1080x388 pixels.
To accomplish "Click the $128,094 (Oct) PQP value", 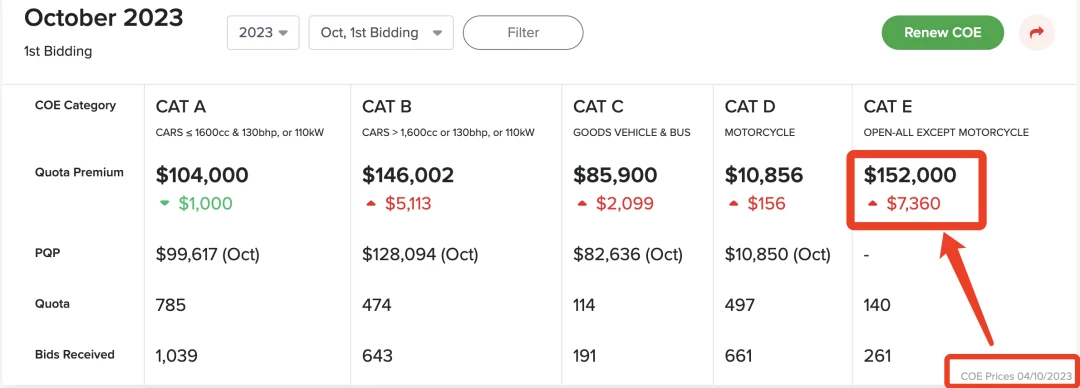I will (420, 254).
